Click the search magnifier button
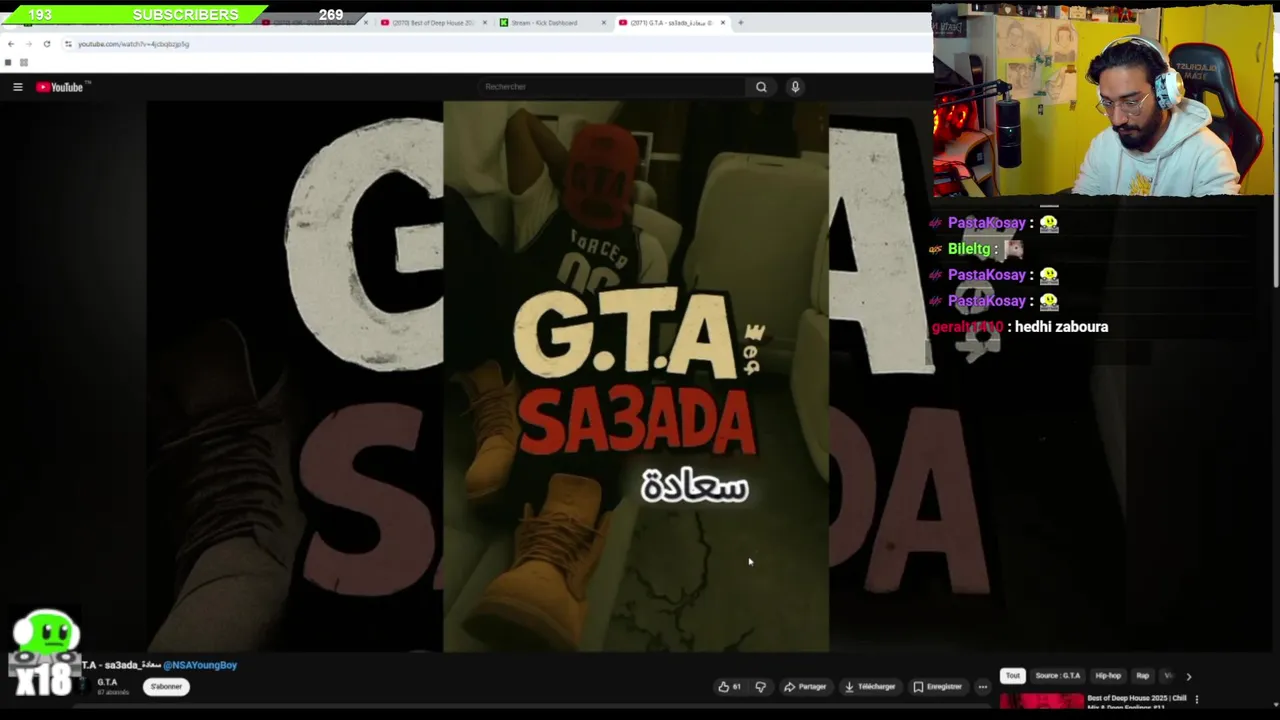The height and width of the screenshot is (720, 1280). tap(761, 87)
